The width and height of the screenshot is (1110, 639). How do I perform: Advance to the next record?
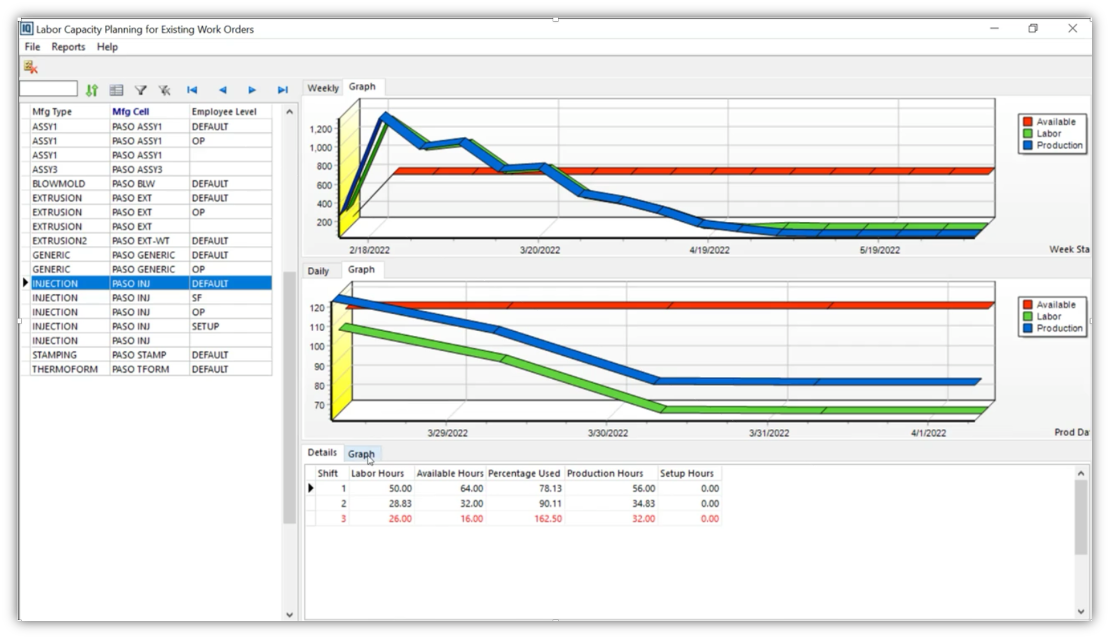(252, 90)
